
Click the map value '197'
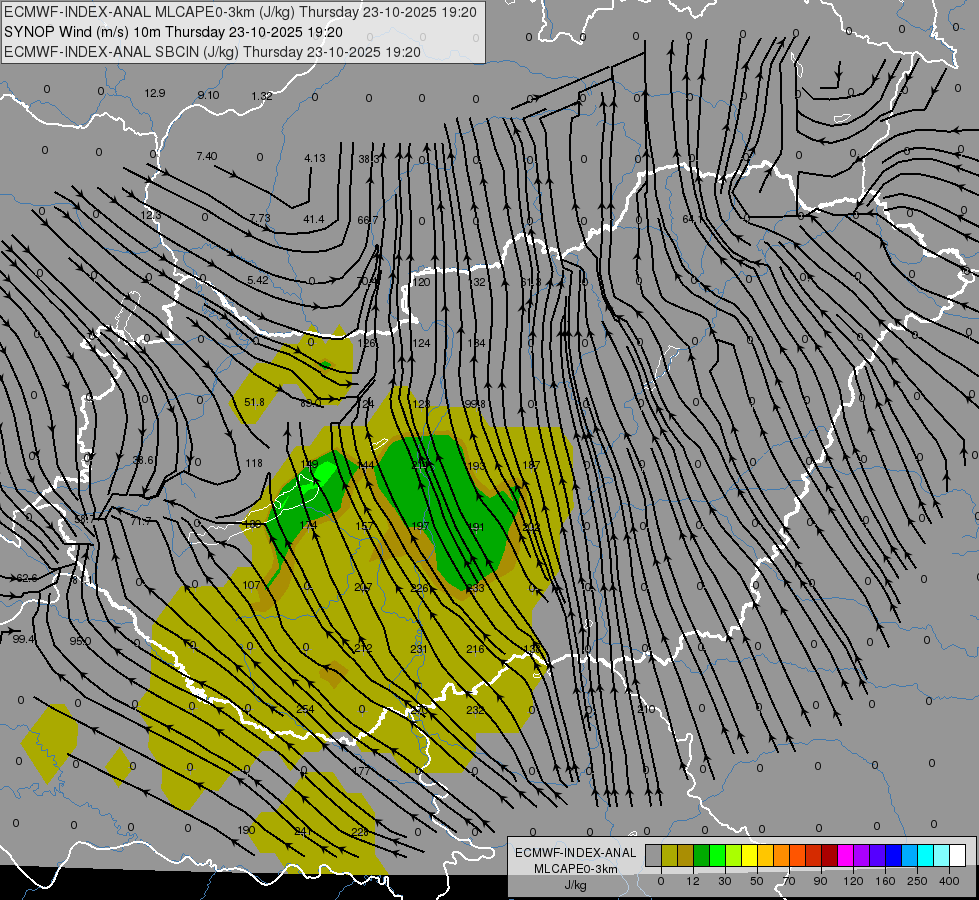(x=421, y=526)
